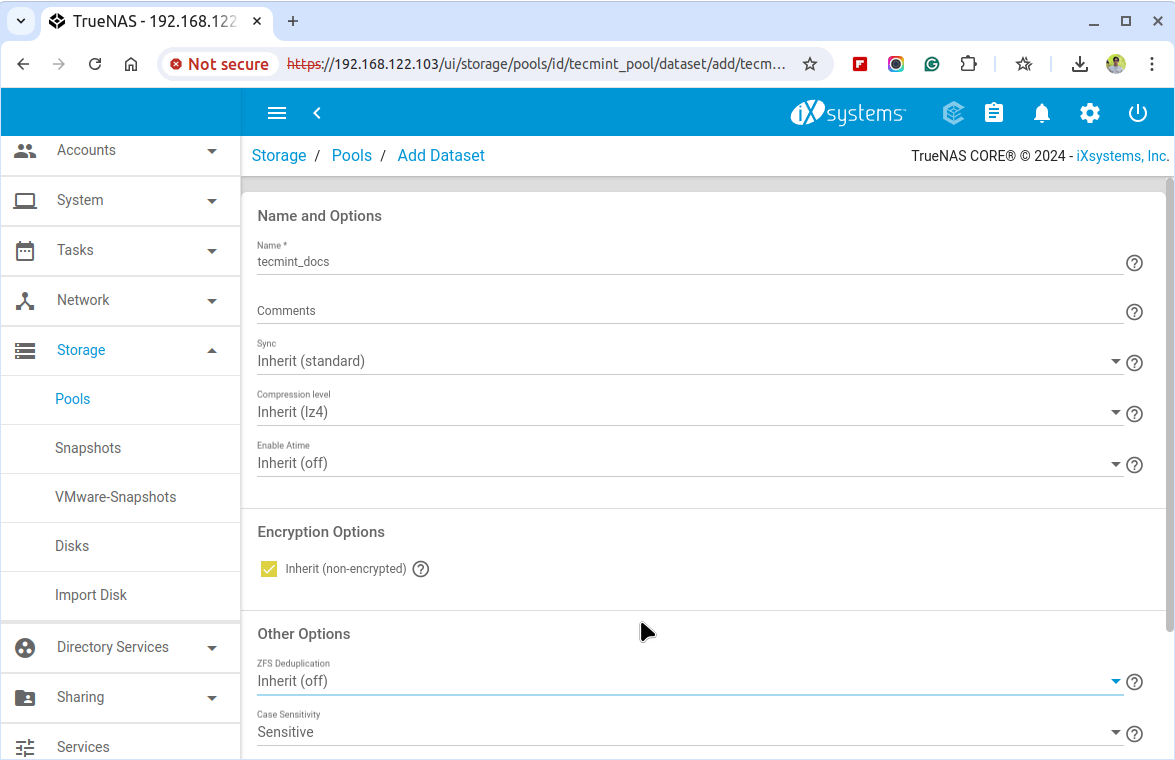Screen dimensions: 1175x760
Task: Open the Sync dropdown
Action: (x=1116, y=362)
